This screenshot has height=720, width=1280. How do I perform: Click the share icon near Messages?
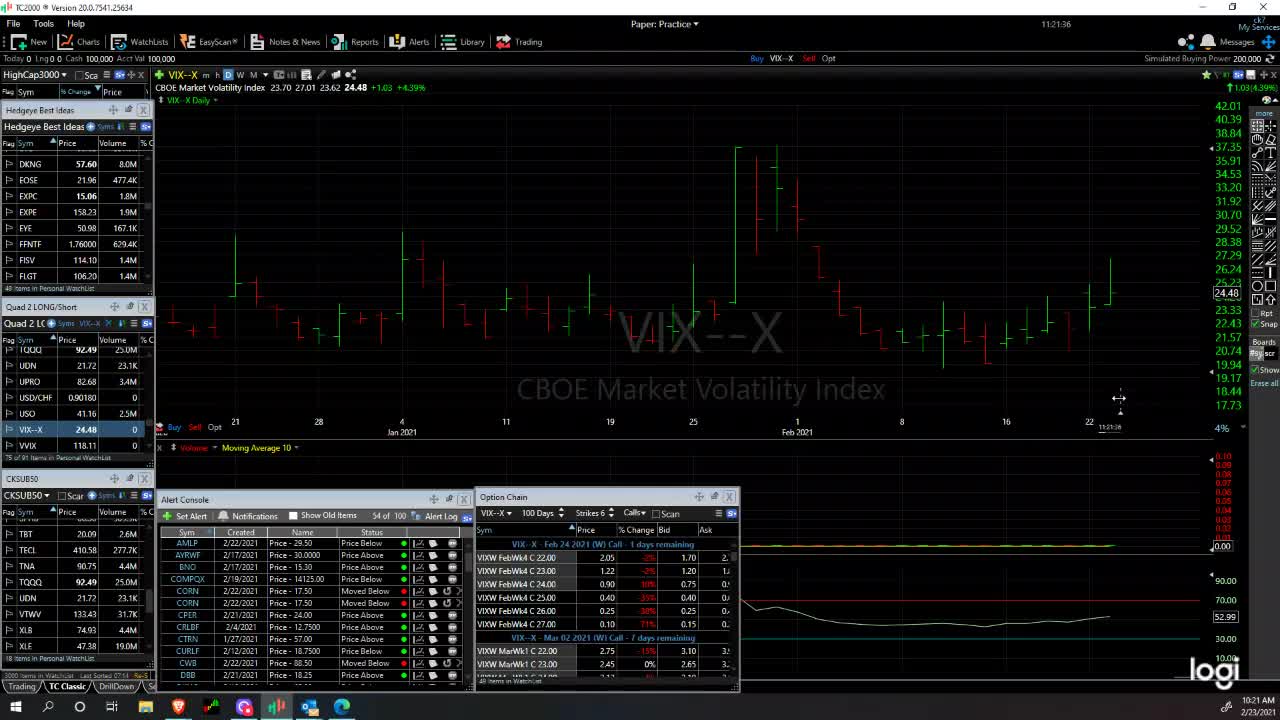pos(1187,42)
